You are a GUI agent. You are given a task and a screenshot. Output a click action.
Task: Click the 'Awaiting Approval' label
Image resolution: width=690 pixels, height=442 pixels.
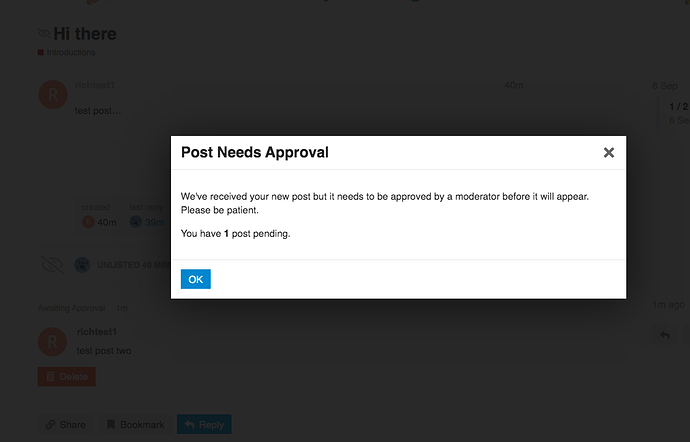pyautogui.click(x=71, y=308)
